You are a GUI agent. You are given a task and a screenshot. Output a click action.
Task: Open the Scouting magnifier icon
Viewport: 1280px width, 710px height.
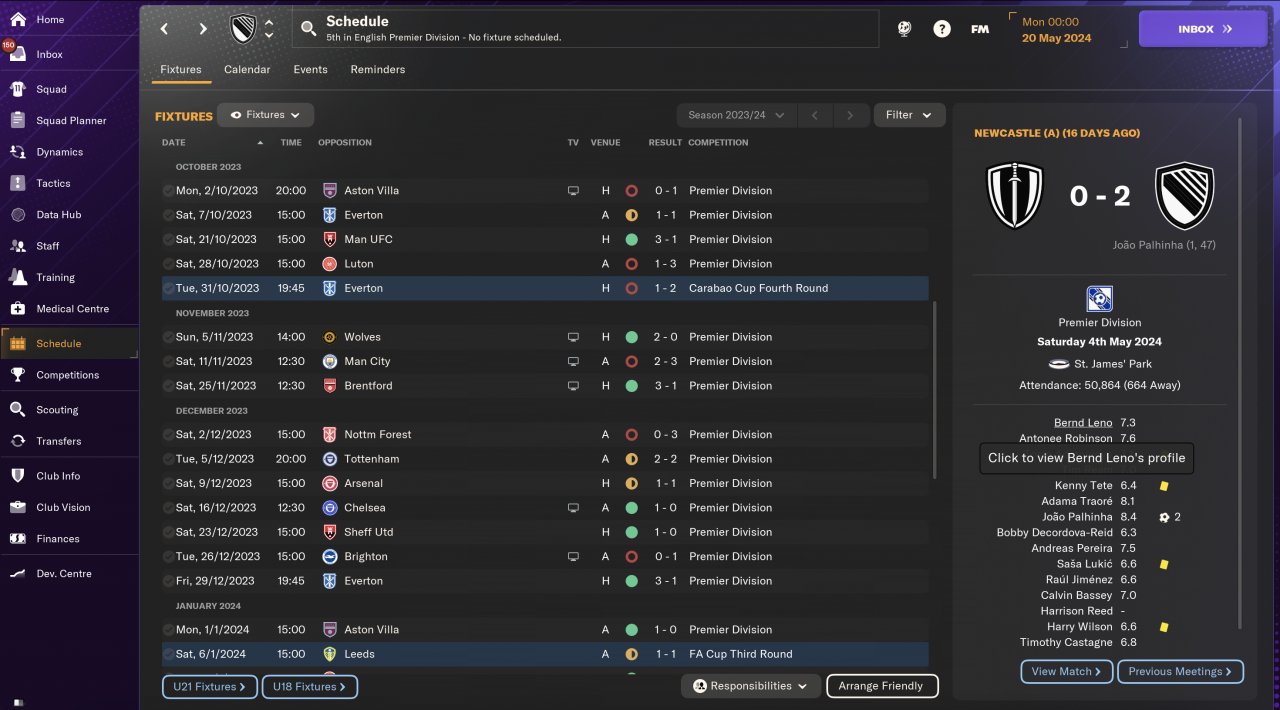pos(18,409)
